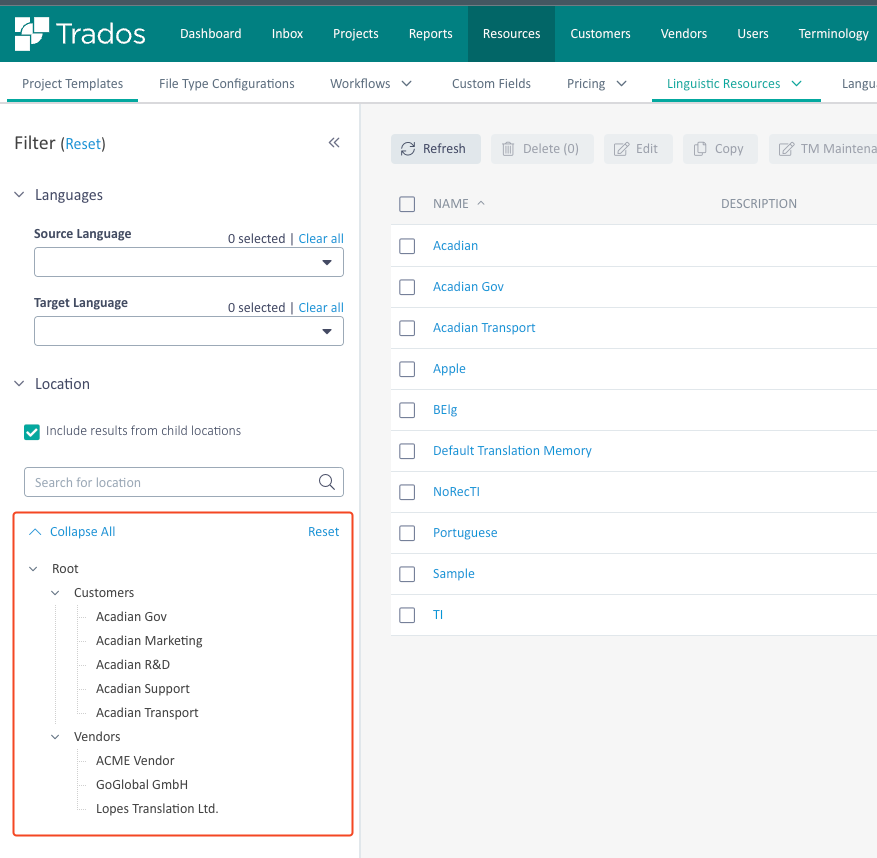Click the Refresh button in toolbar
The height and width of the screenshot is (858, 877).
[435, 149]
